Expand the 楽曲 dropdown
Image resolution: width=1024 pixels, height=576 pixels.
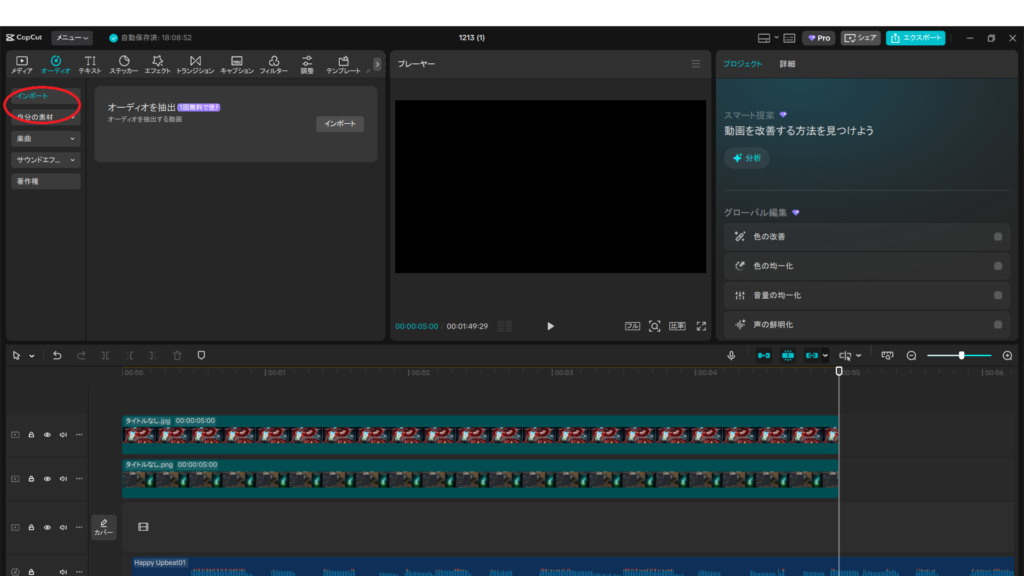click(46, 138)
